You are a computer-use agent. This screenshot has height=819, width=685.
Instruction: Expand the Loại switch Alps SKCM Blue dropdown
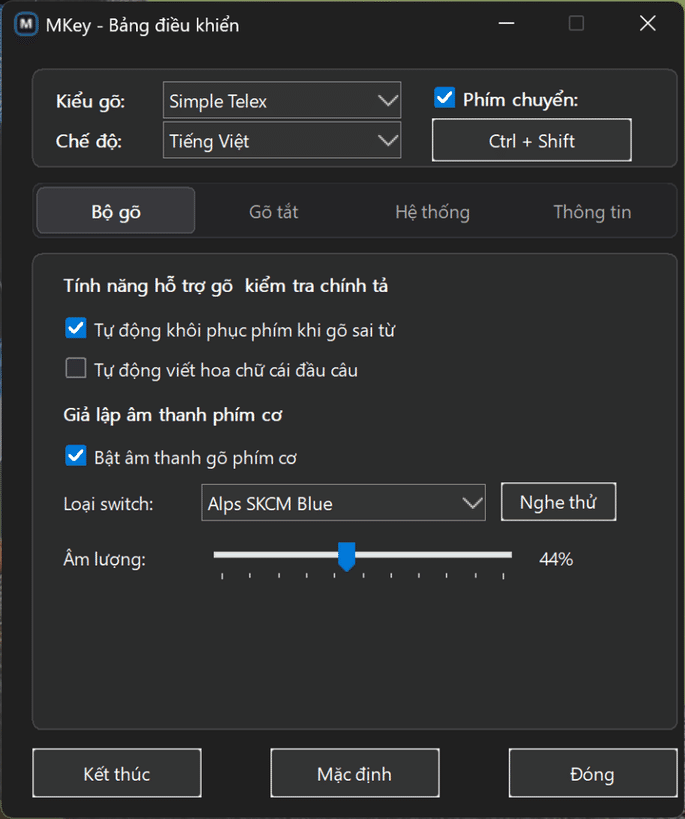(x=343, y=503)
